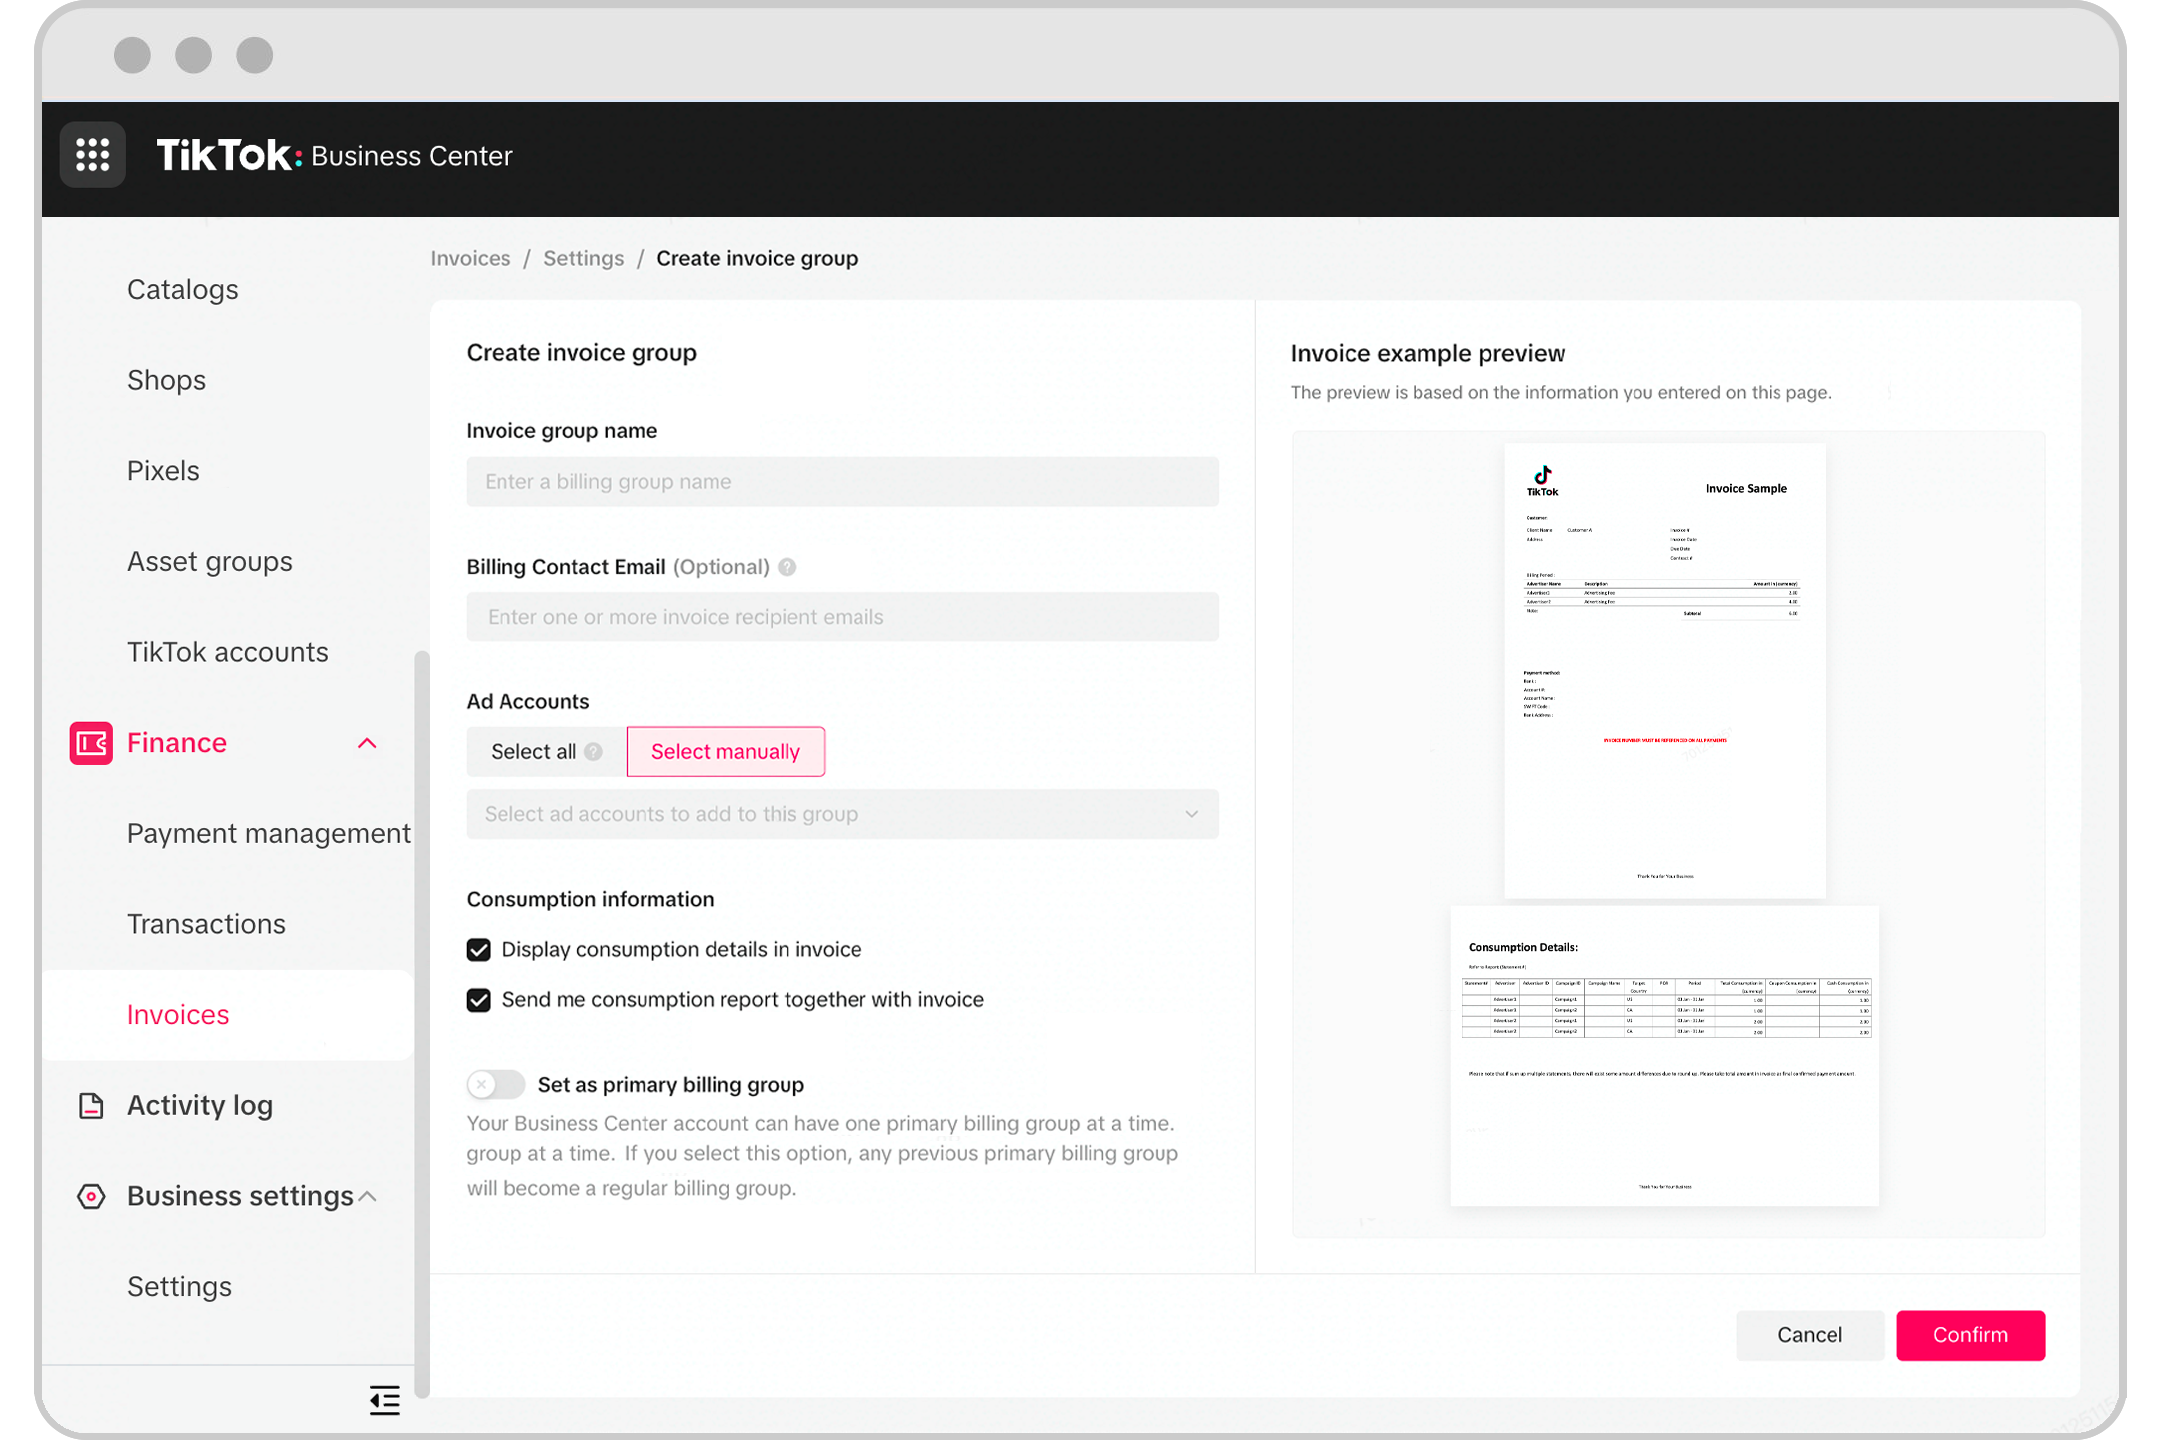Open the Catalogs menu item
2160x1440 pixels.
coord(182,288)
